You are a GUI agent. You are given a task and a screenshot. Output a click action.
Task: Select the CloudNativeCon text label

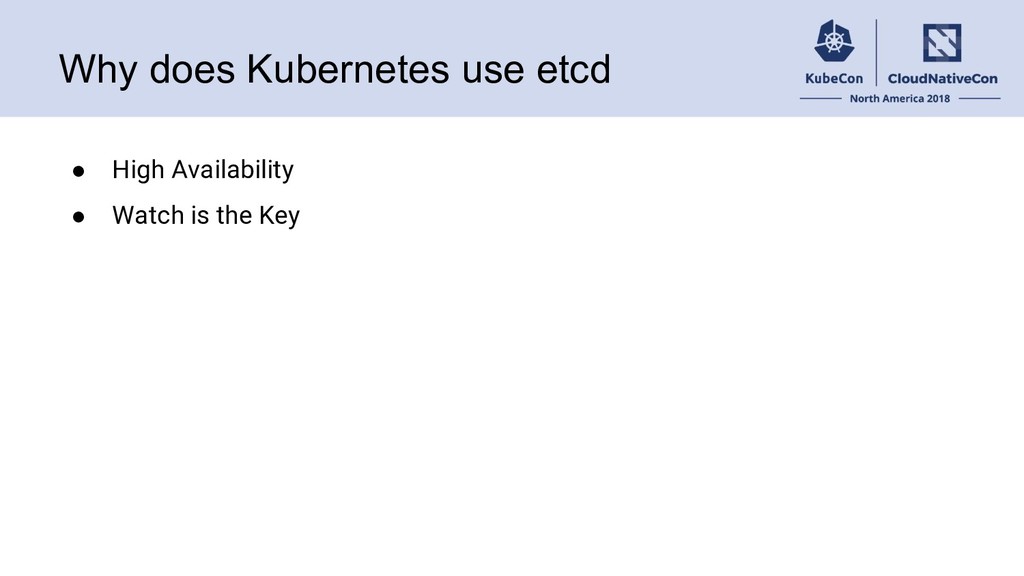click(942, 78)
